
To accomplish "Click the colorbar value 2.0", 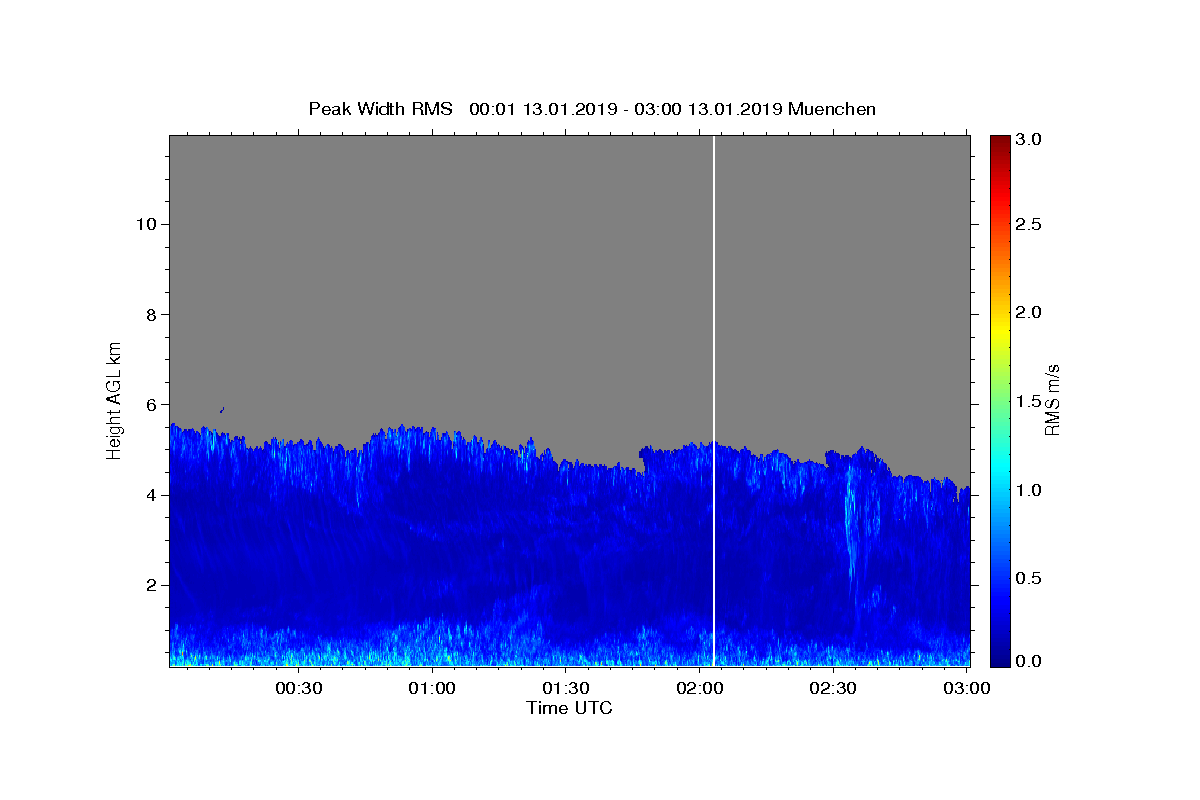I will coord(1028,312).
